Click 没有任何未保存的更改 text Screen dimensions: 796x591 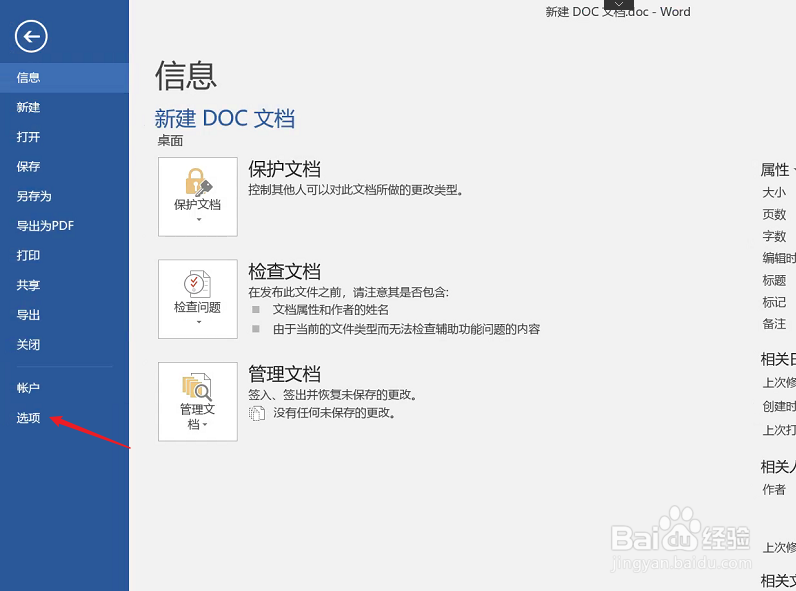(x=334, y=413)
